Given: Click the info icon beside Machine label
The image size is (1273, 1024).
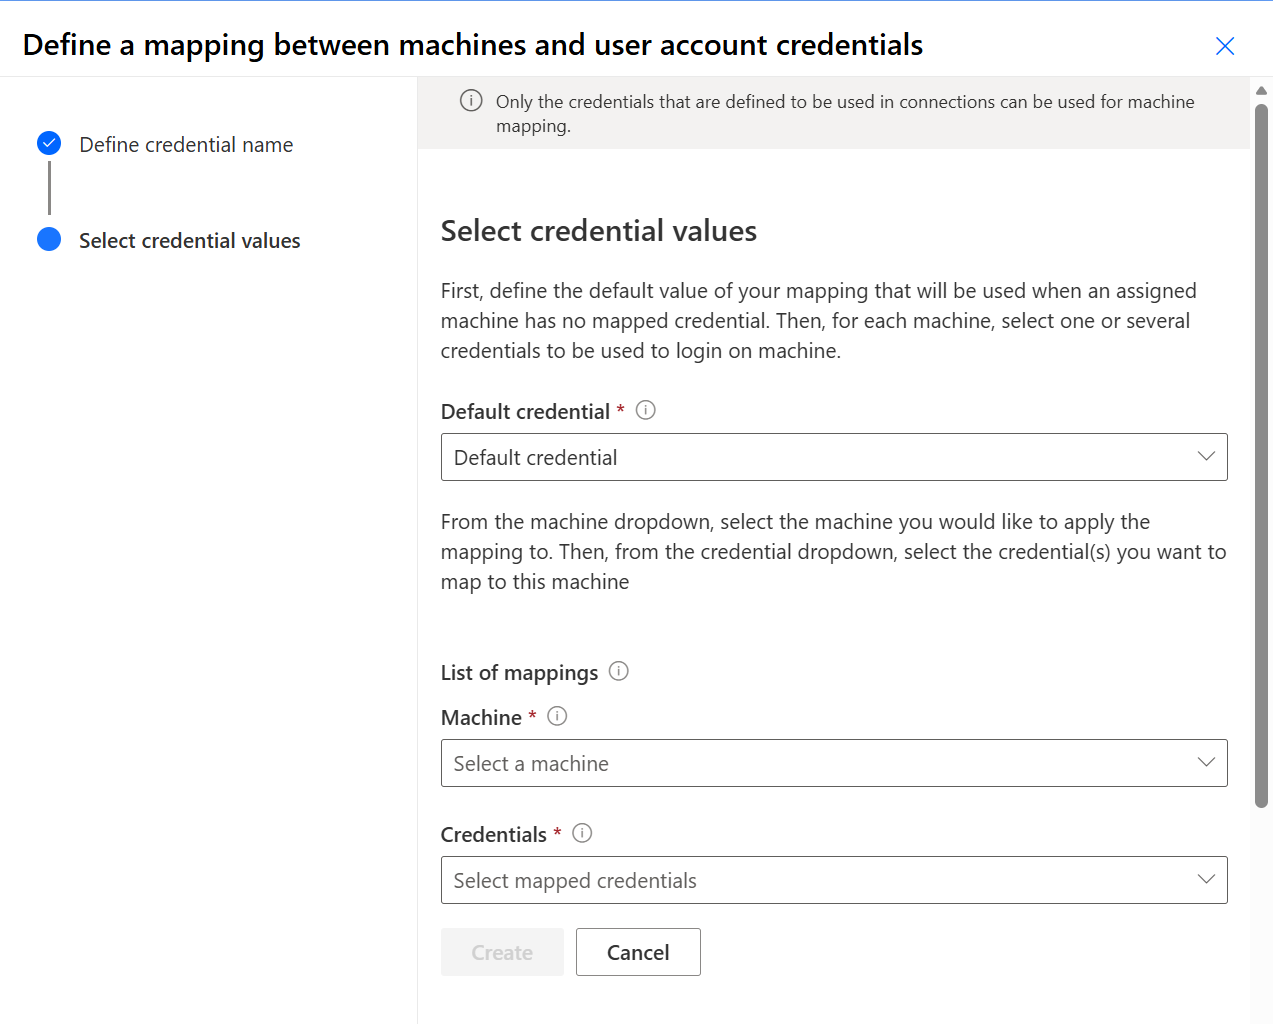Looking at the screenshot, I should pyautogui.click(x=557, y=716).
